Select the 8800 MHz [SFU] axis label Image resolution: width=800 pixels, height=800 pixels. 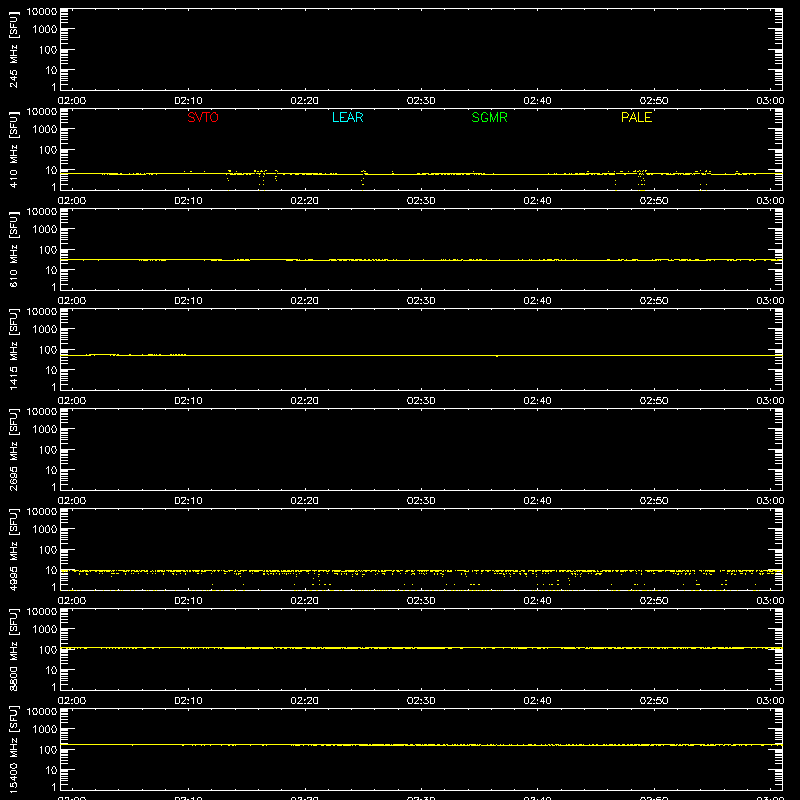pos(13,649)
